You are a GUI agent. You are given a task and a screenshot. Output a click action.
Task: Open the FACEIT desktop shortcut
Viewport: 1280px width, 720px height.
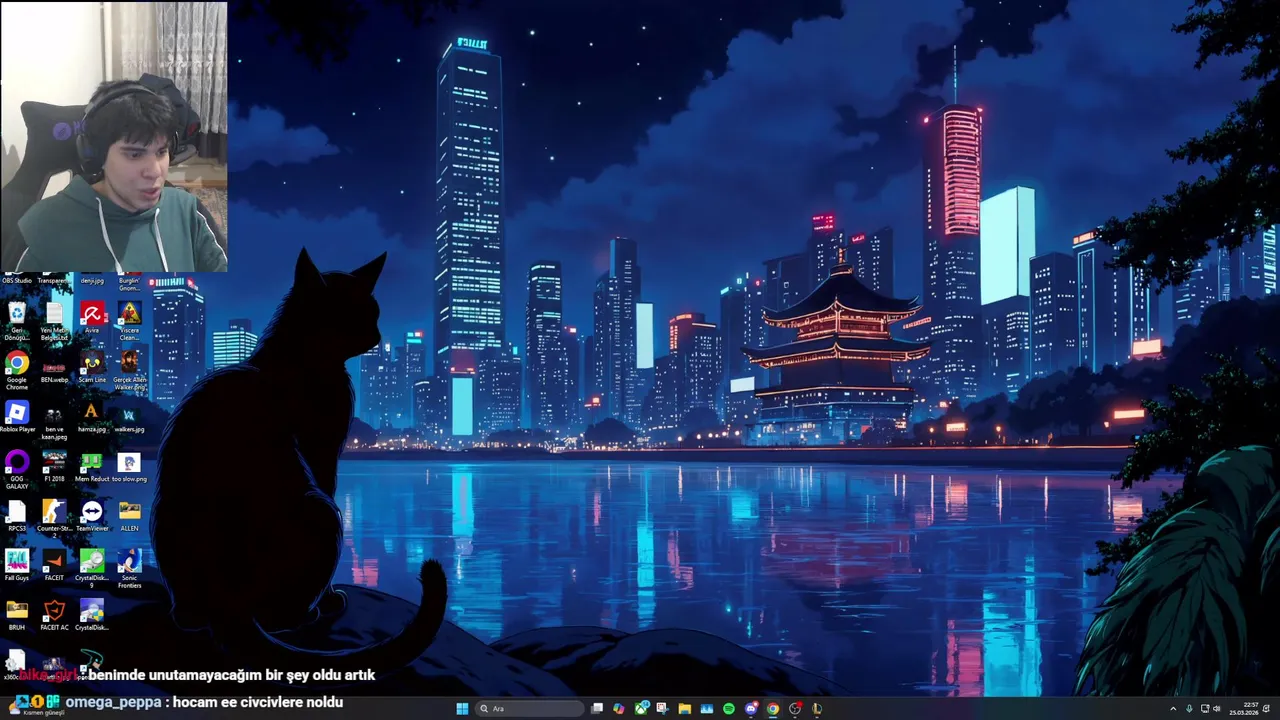click(x=54, y=565)
